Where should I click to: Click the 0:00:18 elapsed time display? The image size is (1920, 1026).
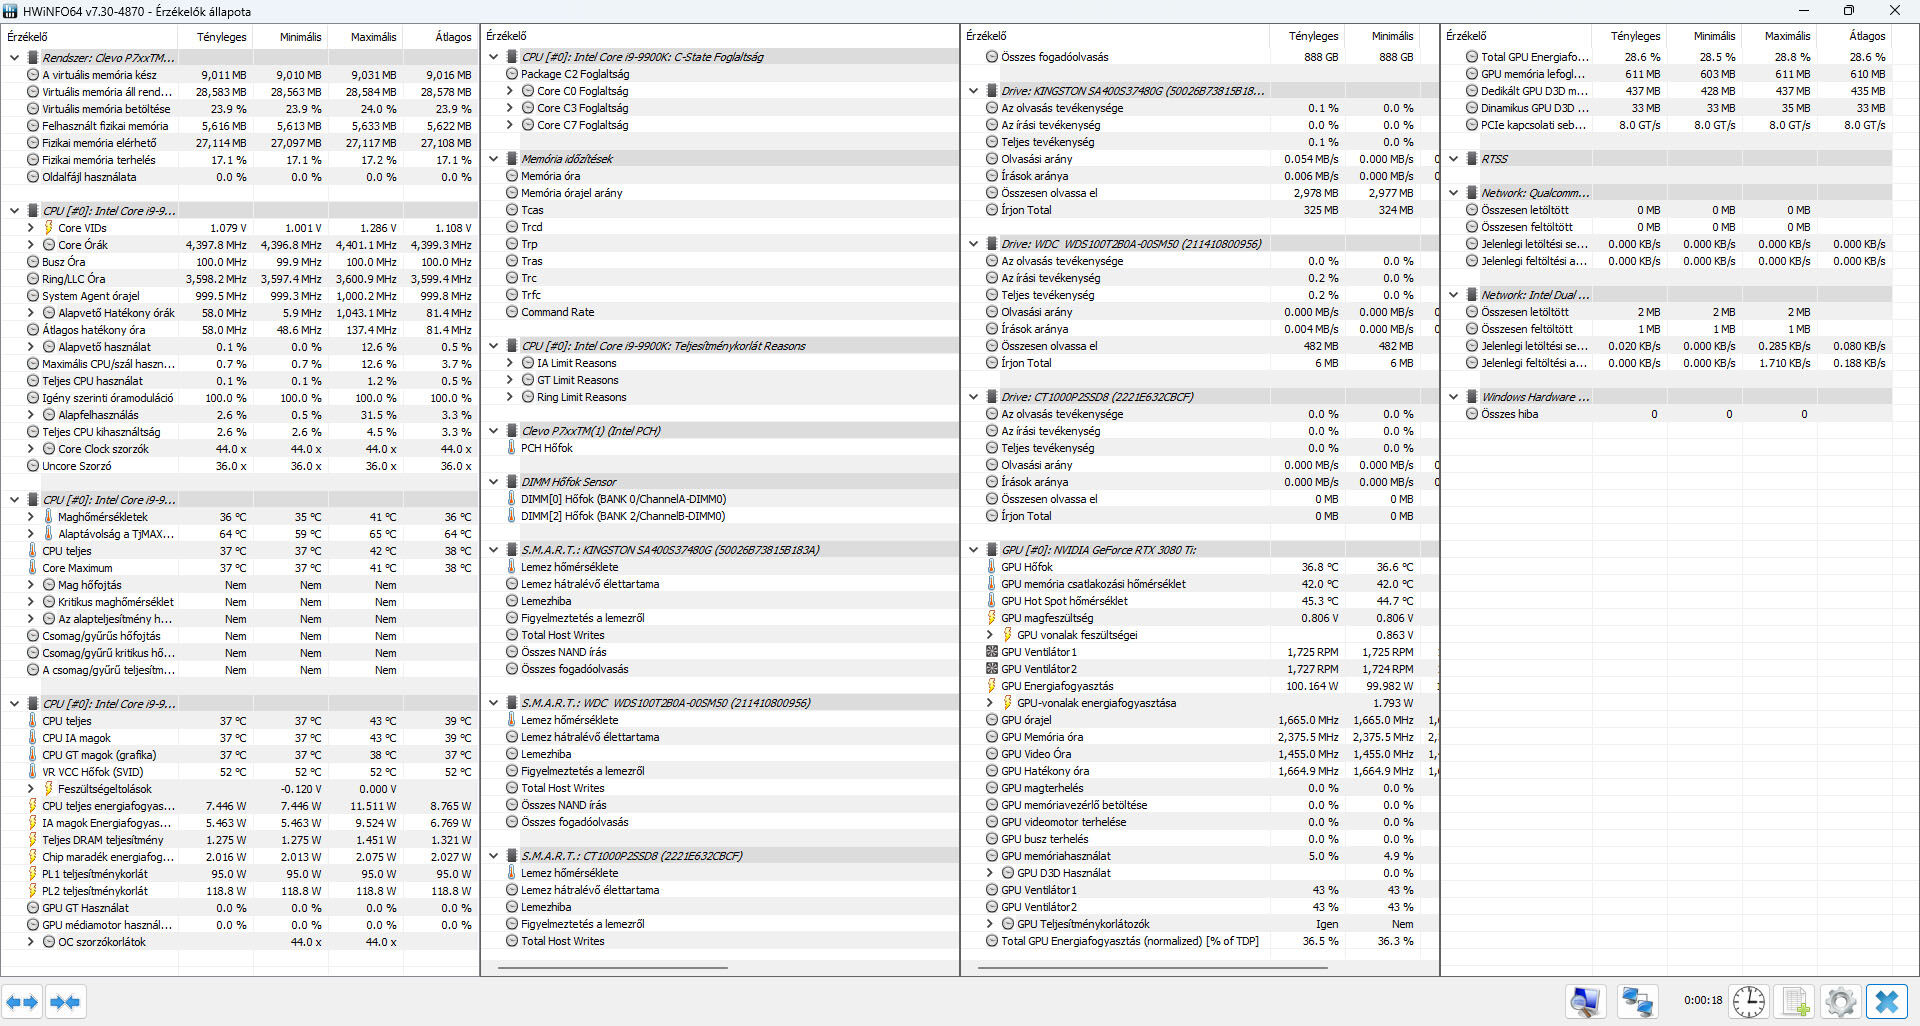pos(1702,1000)
